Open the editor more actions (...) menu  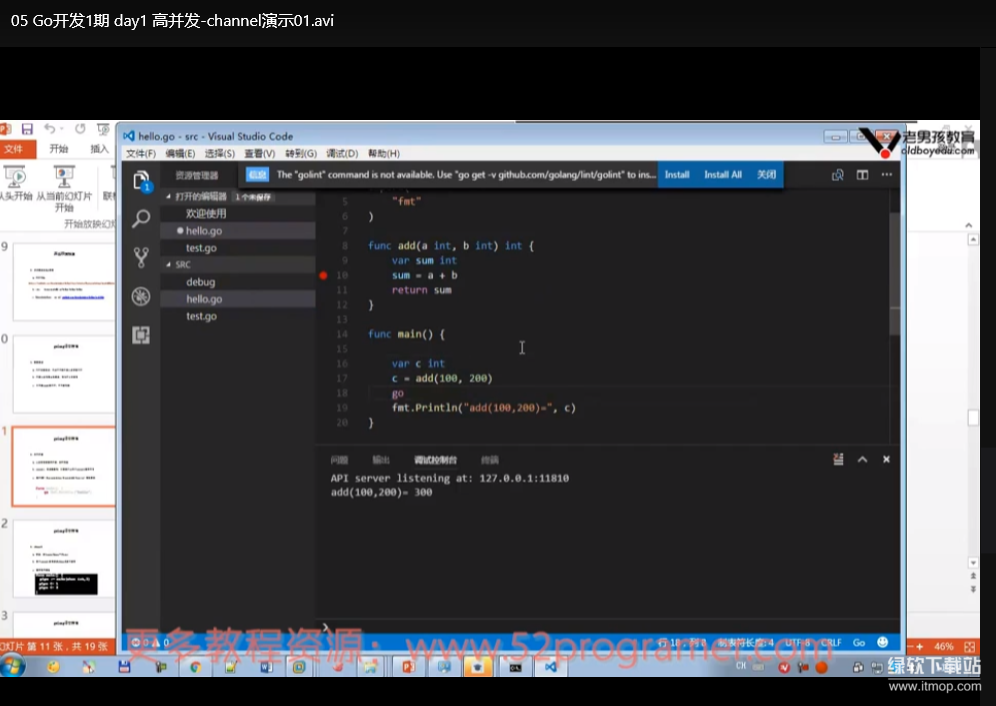[887, 174]
